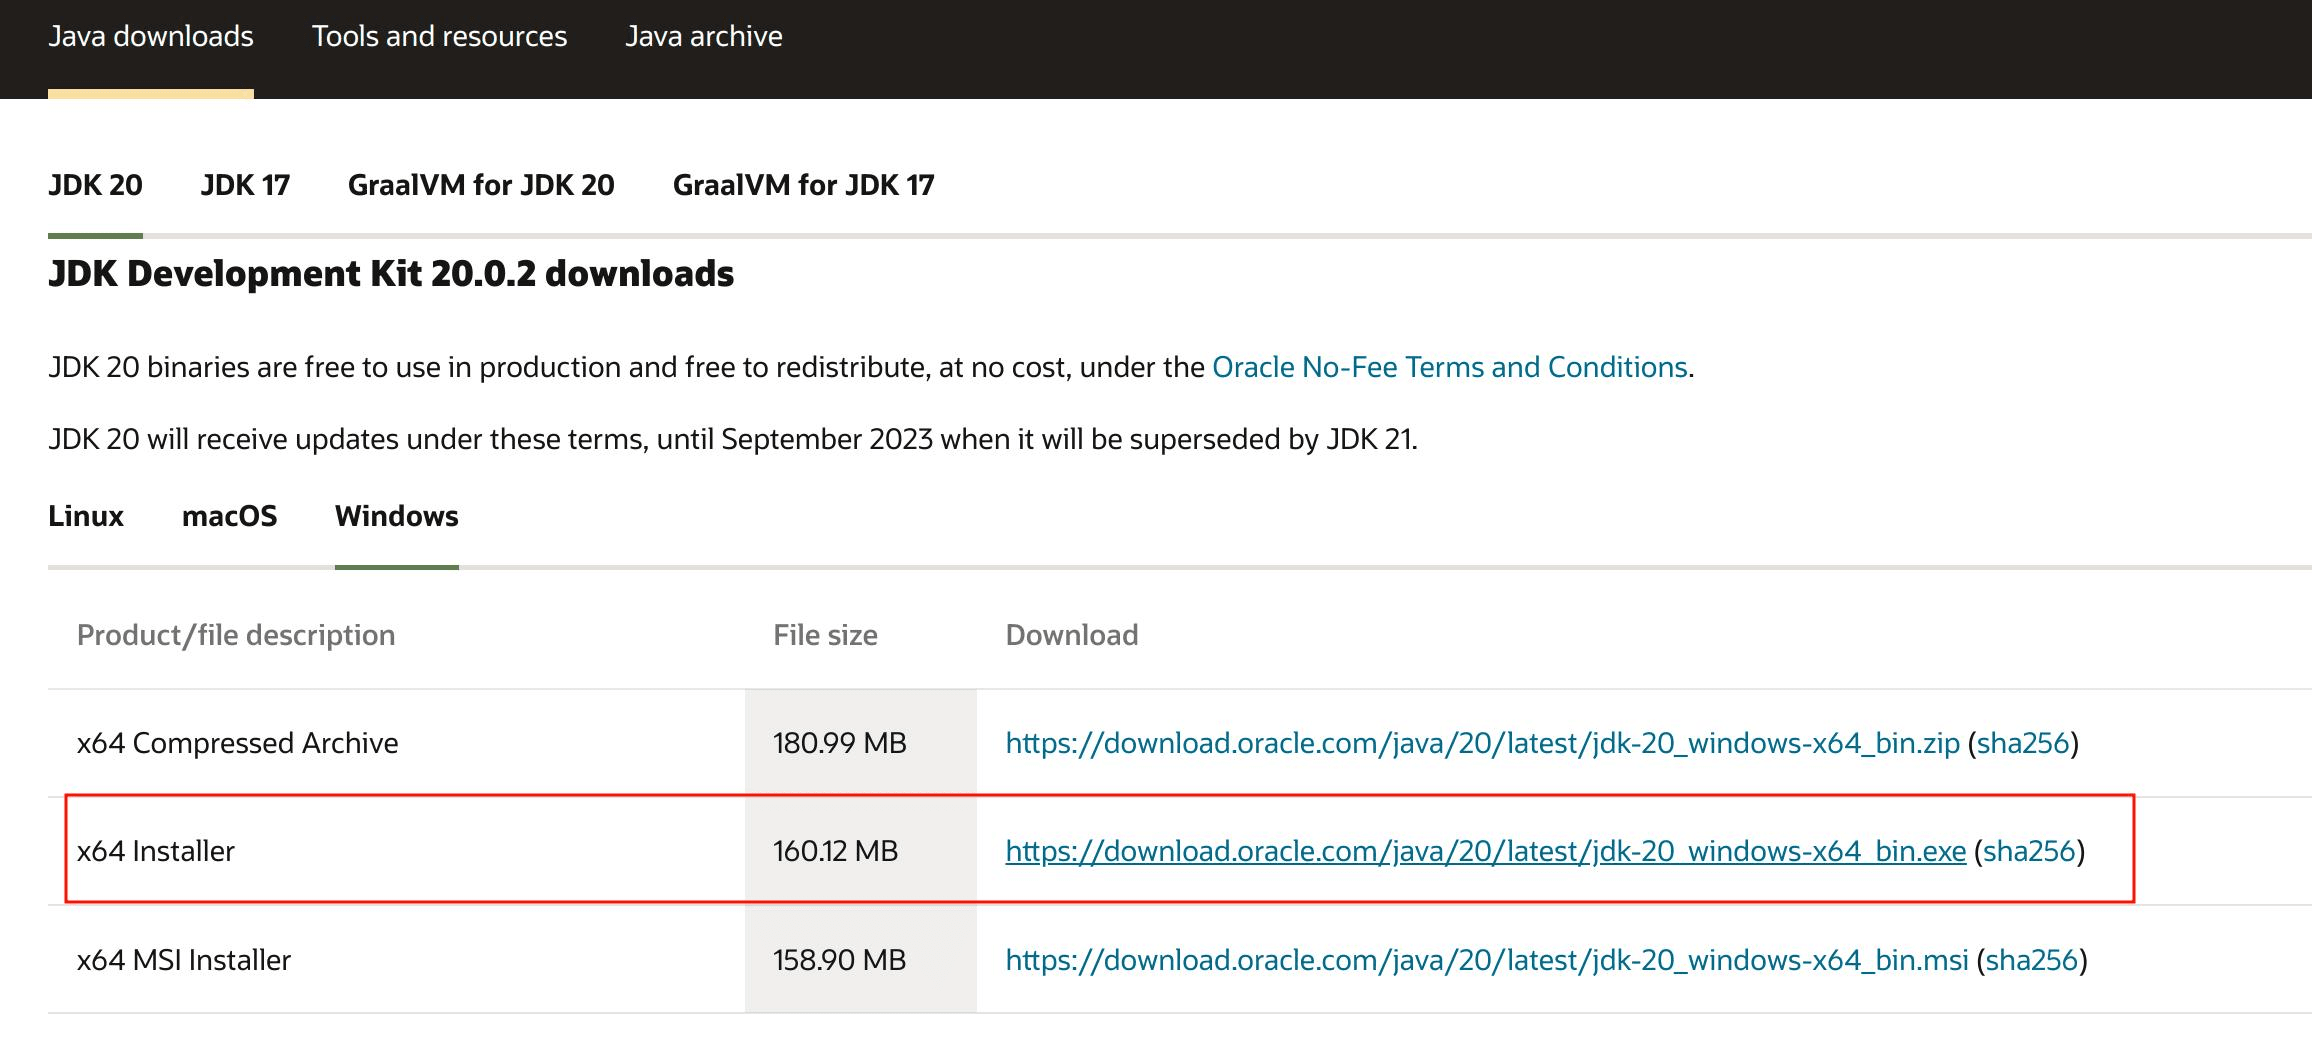The height and width of the screenshot is (1044, 2312).
Task: Open sha256 for the exe installer
Action: 2030,851
